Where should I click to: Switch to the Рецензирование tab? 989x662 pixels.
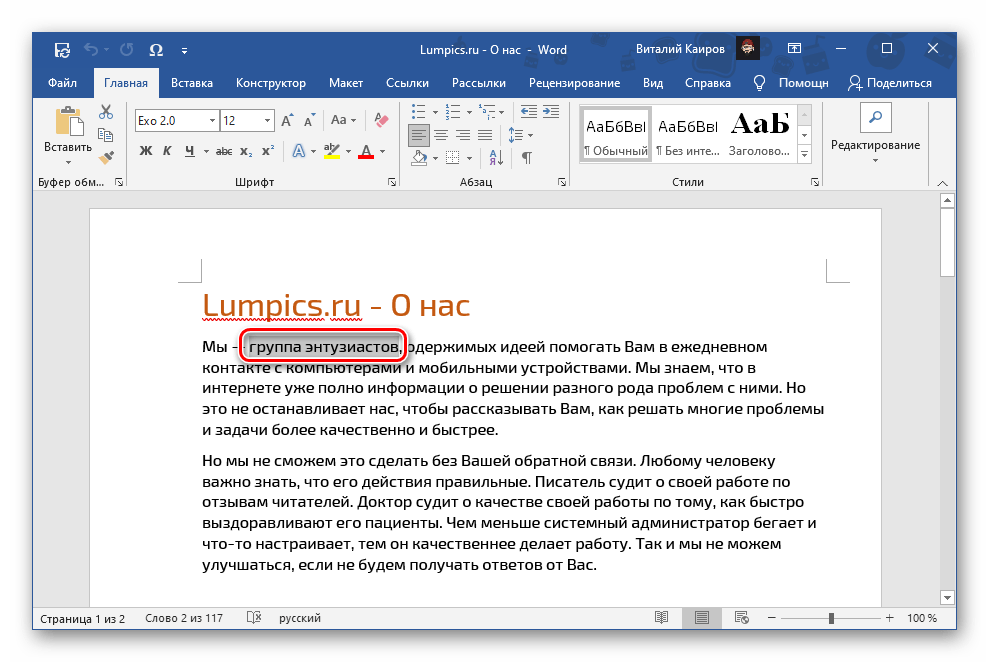(577, 83)
